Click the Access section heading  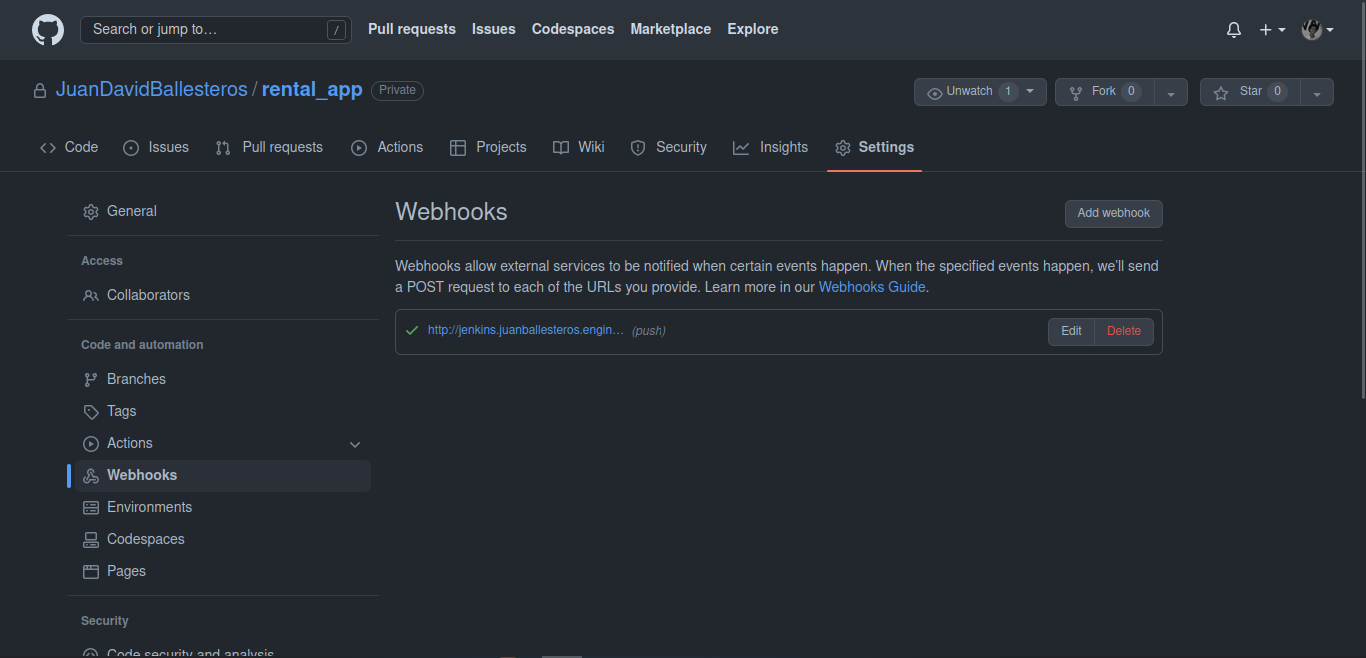[102, 261]
